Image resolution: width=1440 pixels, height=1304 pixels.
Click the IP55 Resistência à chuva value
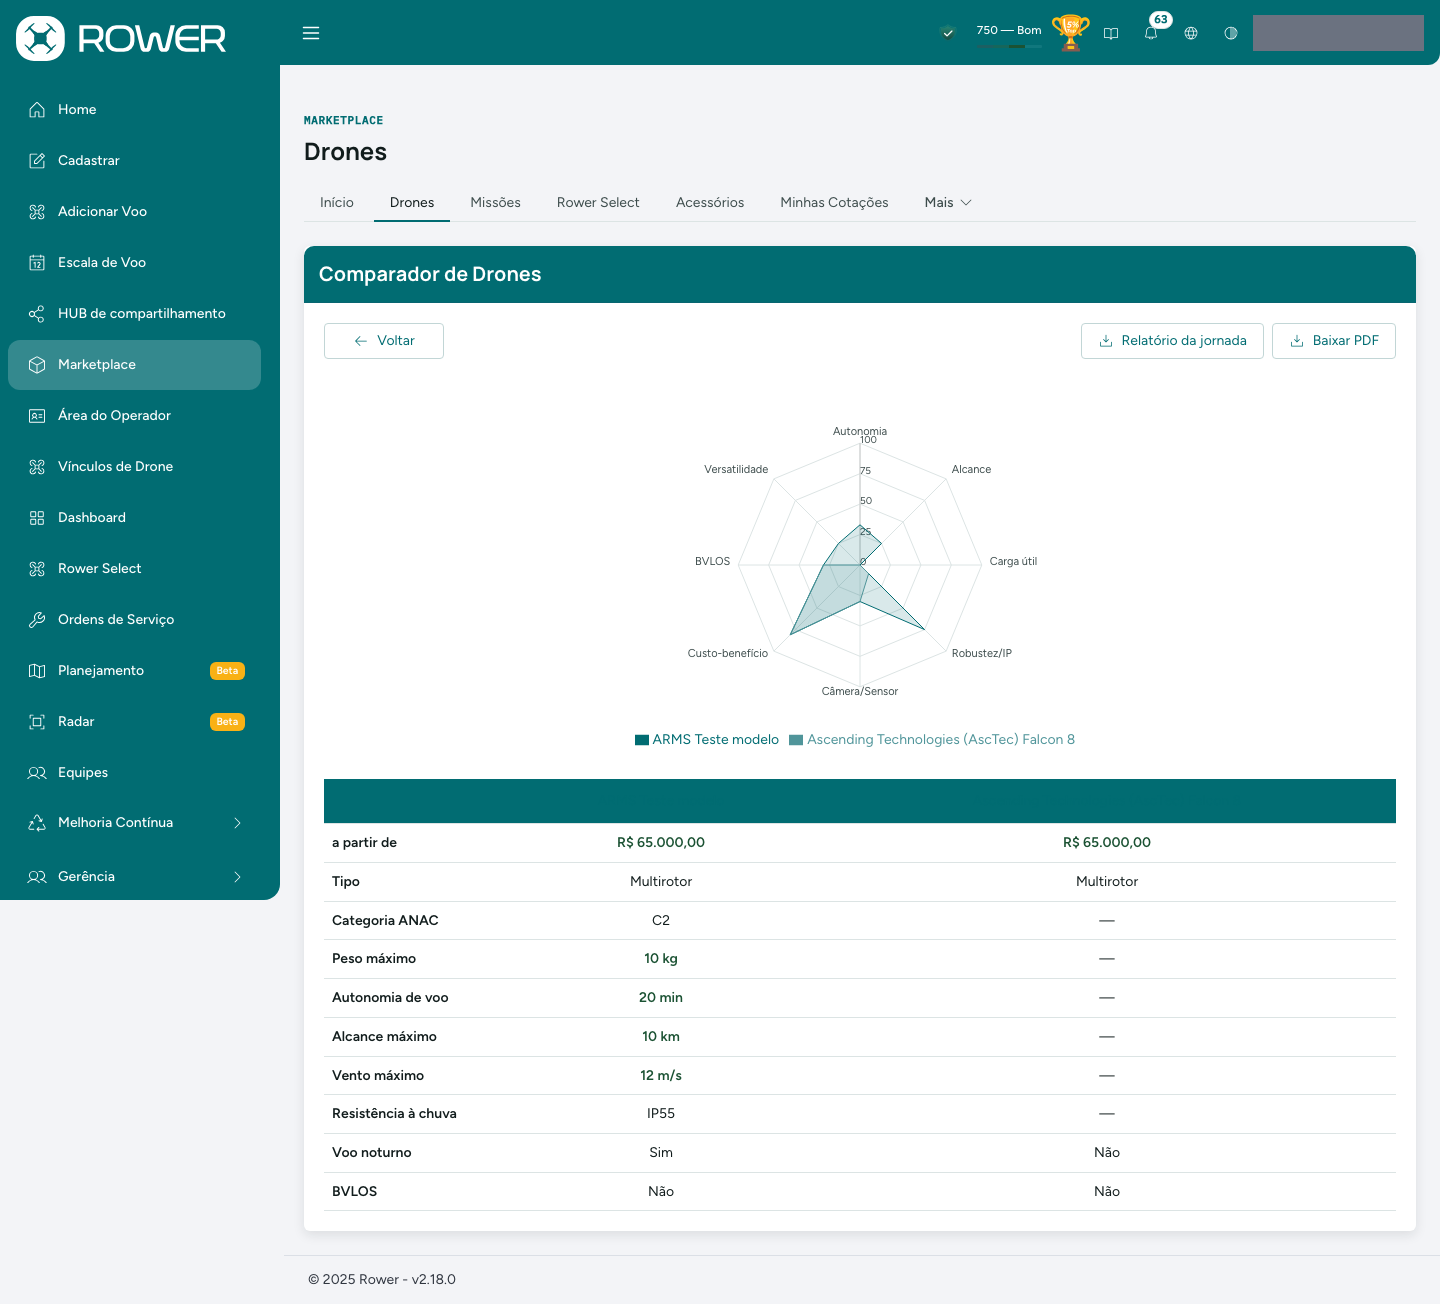pyautogui.click(x=661, y=1114)
